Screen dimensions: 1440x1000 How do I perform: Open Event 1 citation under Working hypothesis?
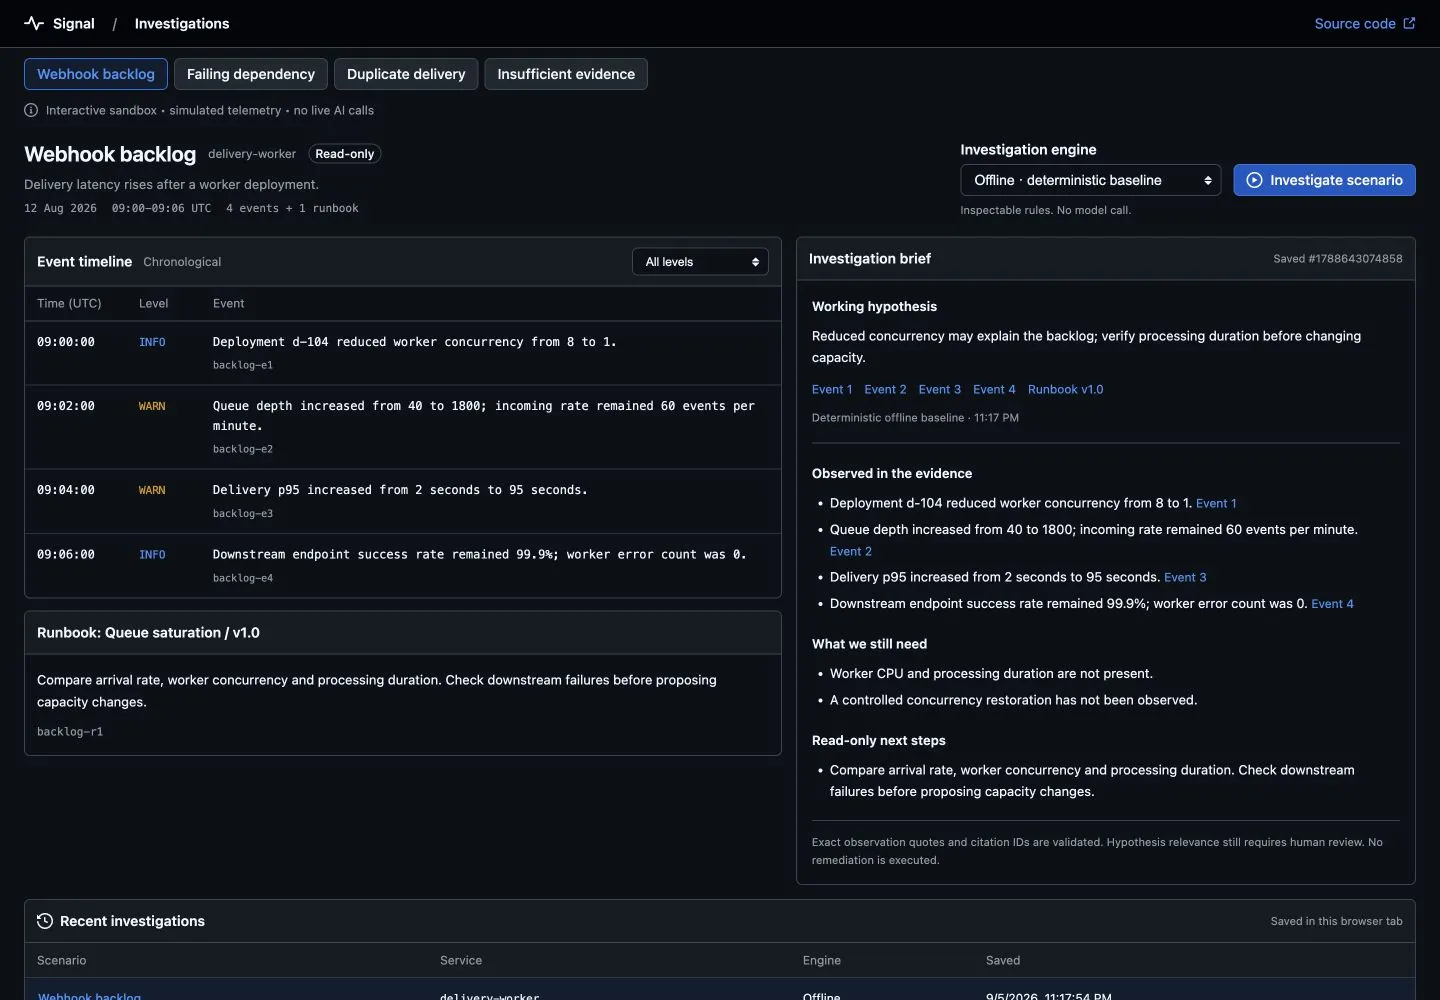(832, 389)
